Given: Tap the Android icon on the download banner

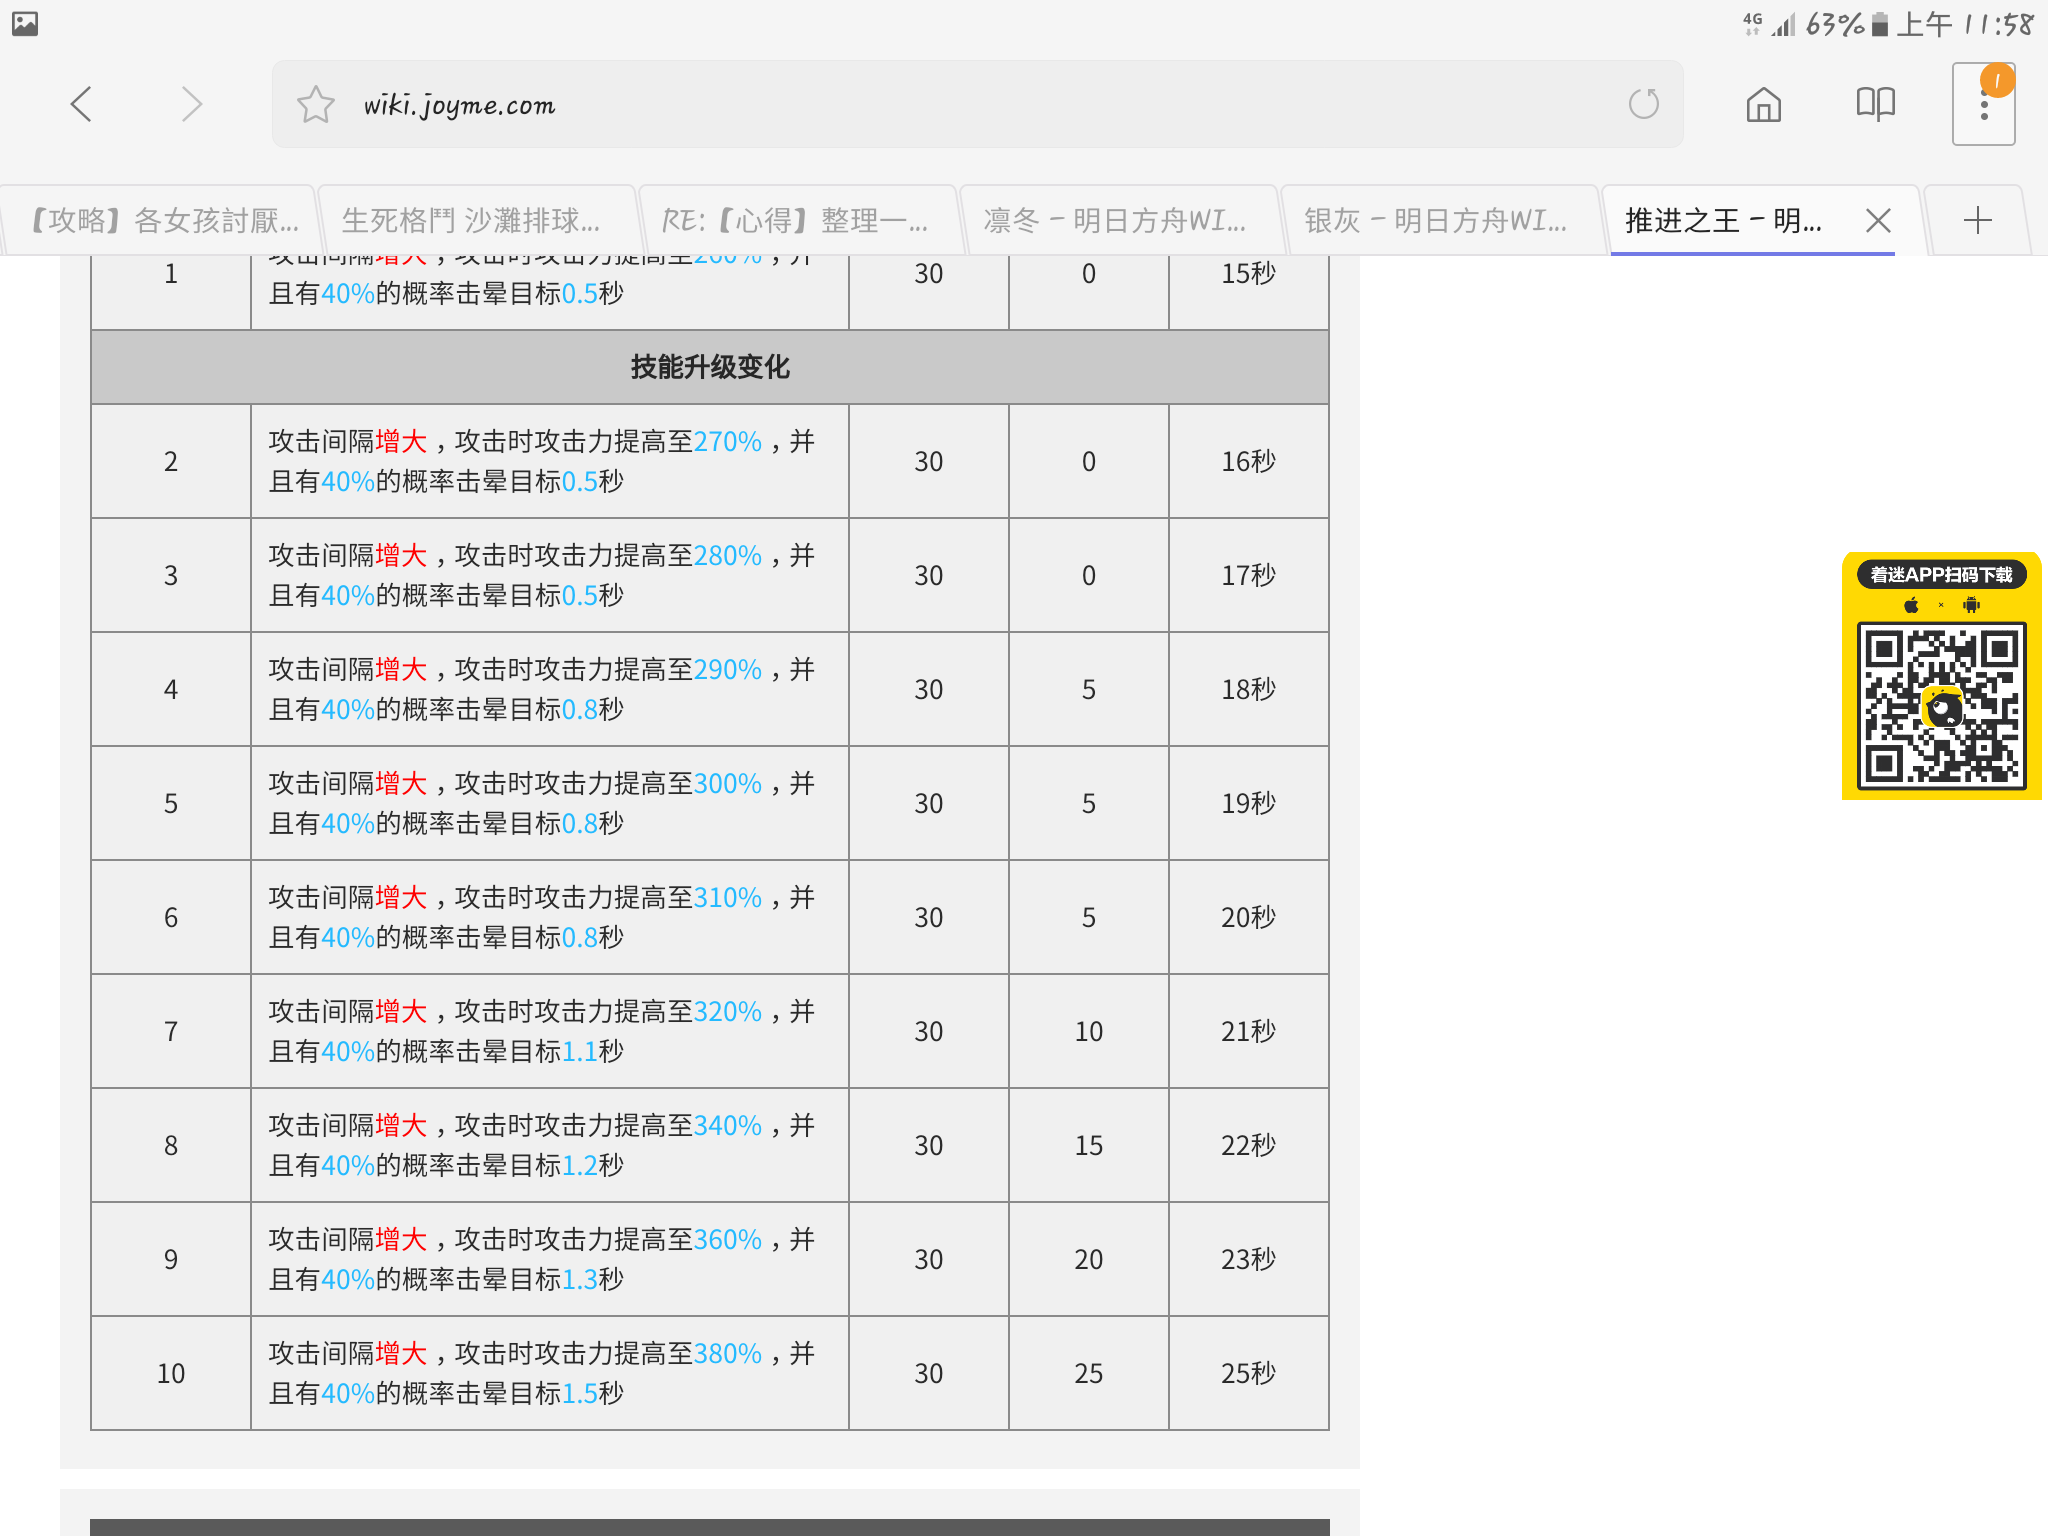Looking at the screenshot, I should point(1971,605).
